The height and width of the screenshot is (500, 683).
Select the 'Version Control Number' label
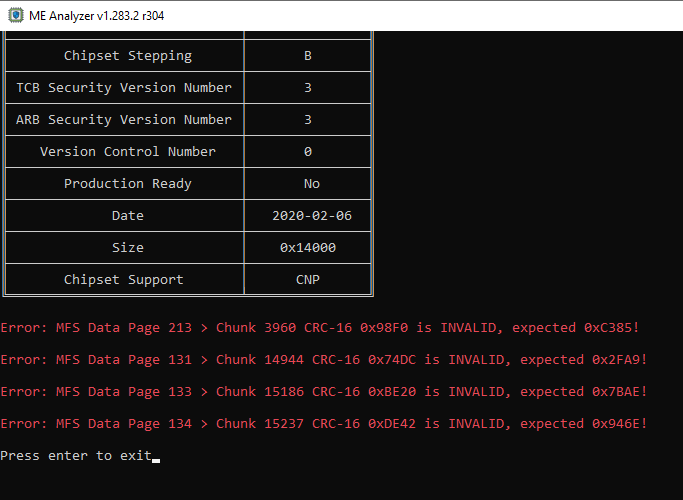(128, 152)
